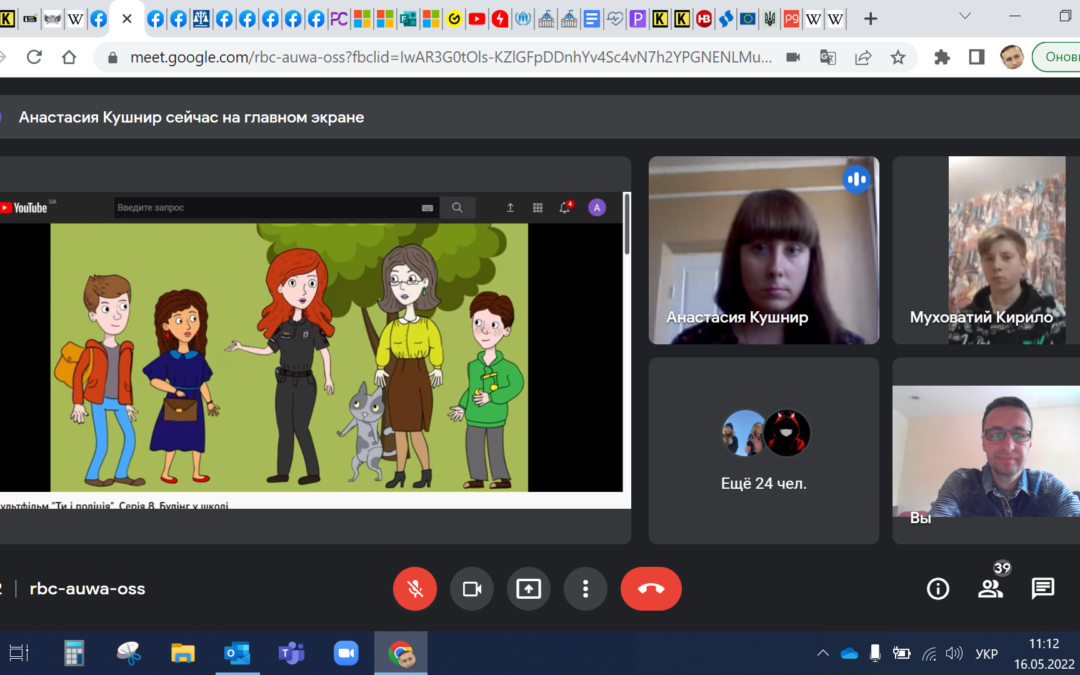Open Zoom from the taskbar
The width and height of the screenshot is (1080, 675).
[x=346, y=652]
